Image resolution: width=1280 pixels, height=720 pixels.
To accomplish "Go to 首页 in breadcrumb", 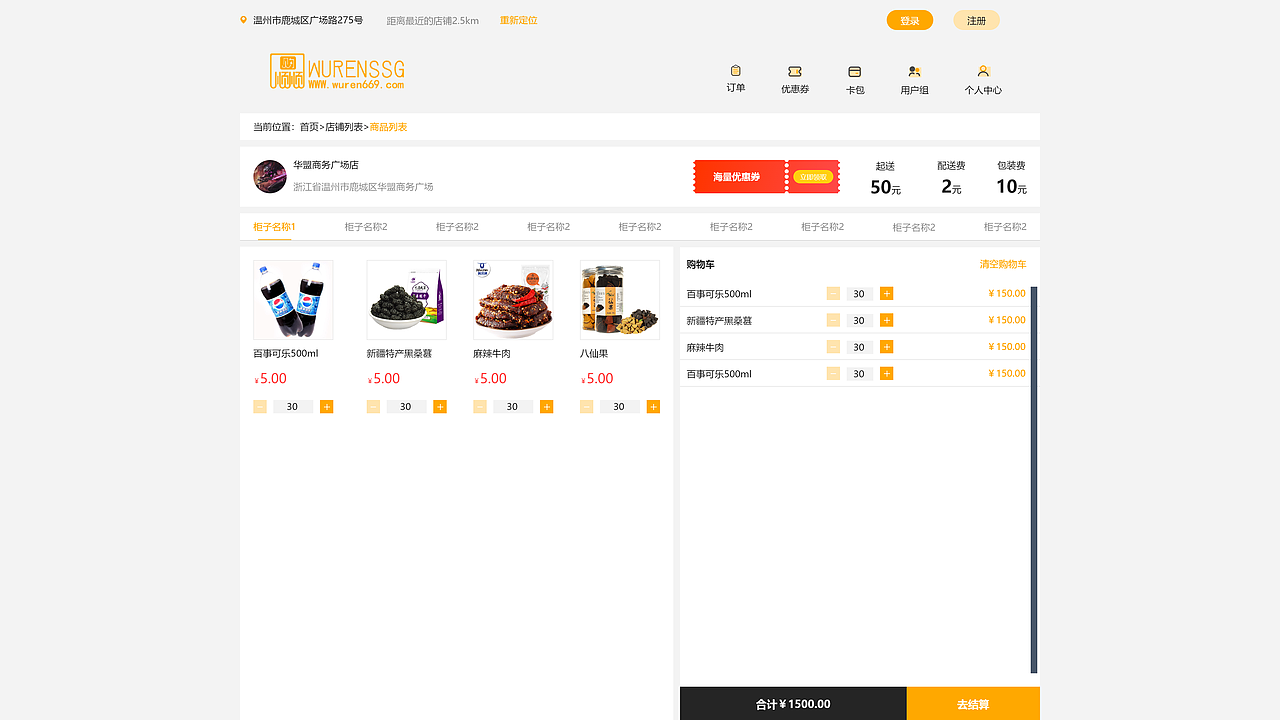I will click(309, 127).
